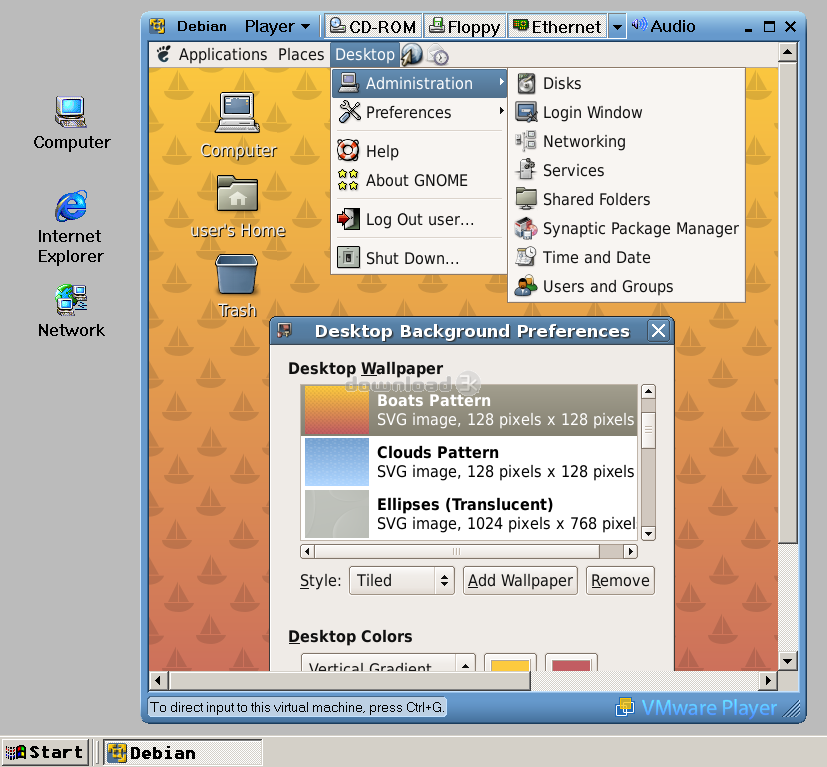Open the Computer icon on the Debian desktop
This screenshot has height=767, width=827.
coord(238,126)
